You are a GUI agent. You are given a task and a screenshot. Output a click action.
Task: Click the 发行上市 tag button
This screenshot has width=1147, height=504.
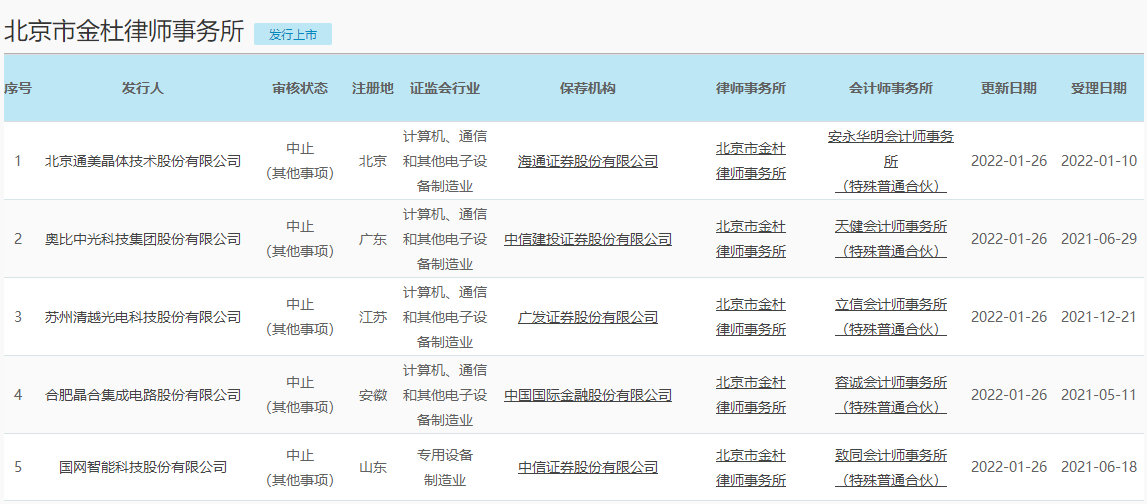293,34
